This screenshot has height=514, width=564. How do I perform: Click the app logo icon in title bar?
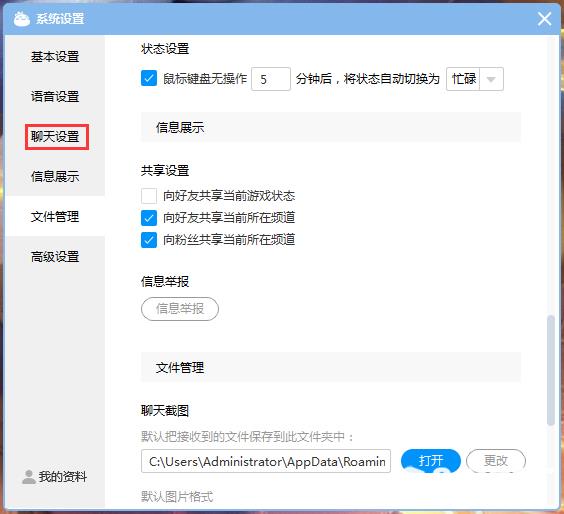[x=22, y=18]
